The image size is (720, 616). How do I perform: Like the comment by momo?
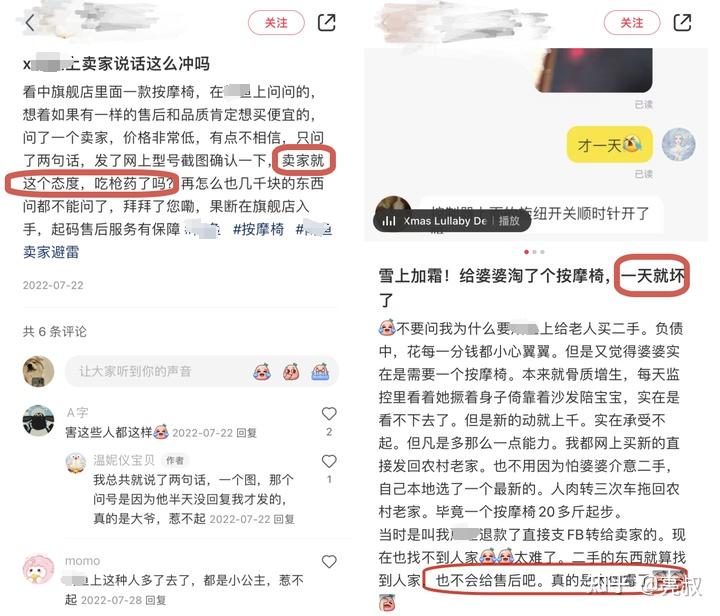click(329, 562)
